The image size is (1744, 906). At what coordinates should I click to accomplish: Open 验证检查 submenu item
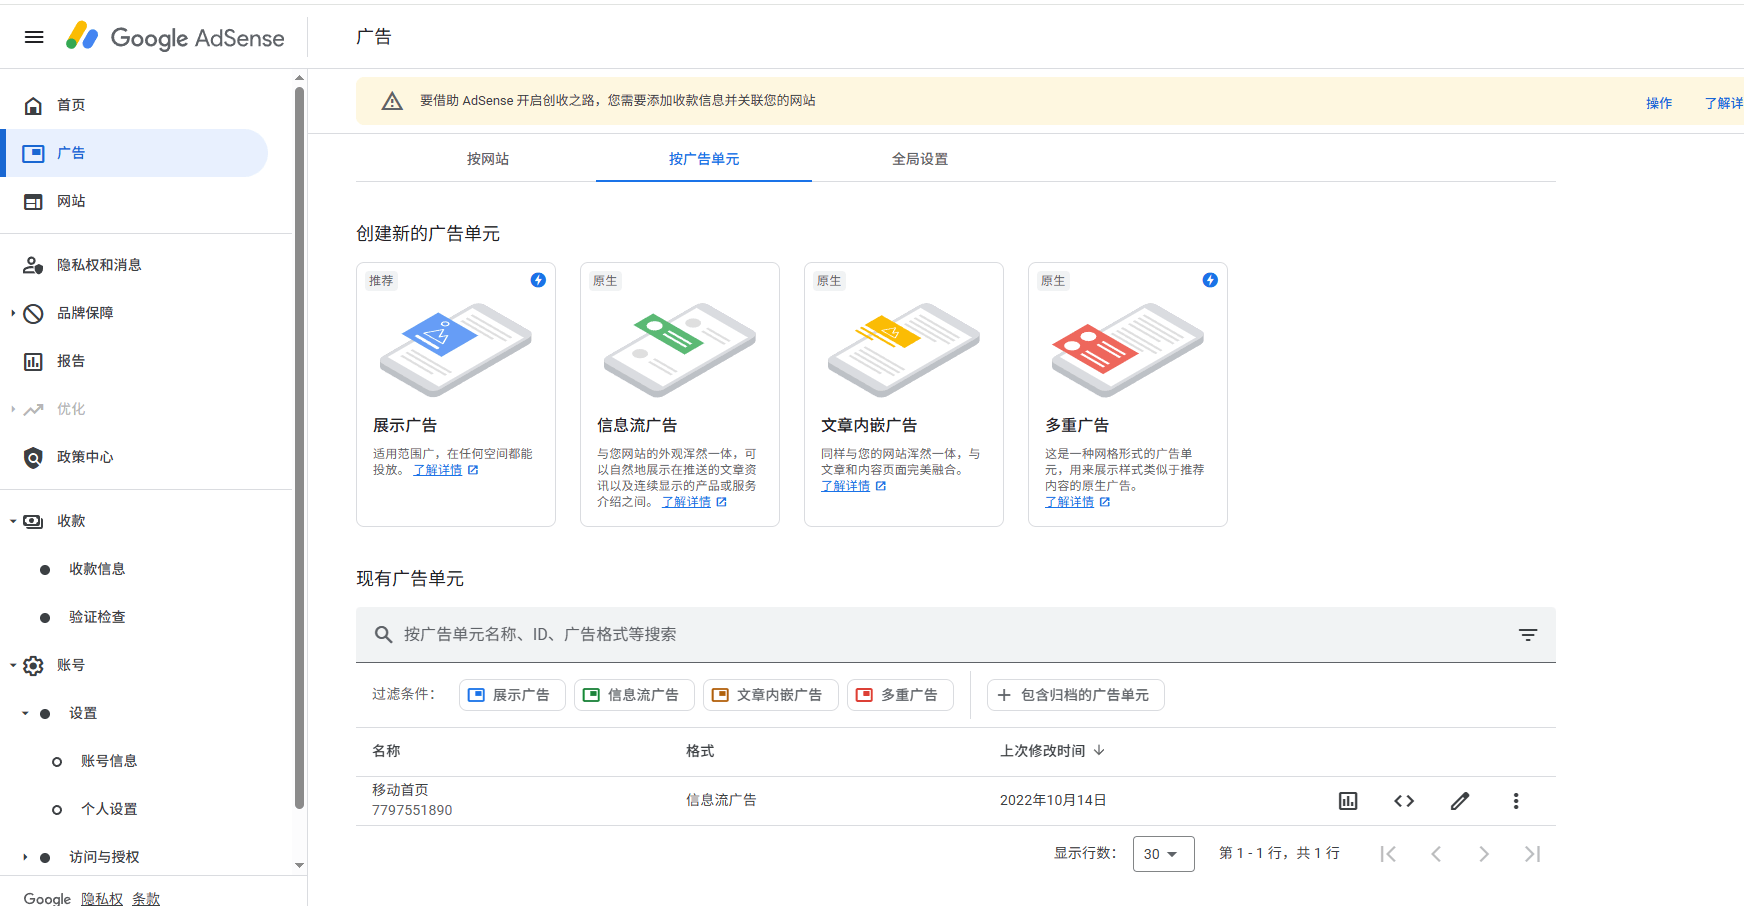click(x=97, y=617)
